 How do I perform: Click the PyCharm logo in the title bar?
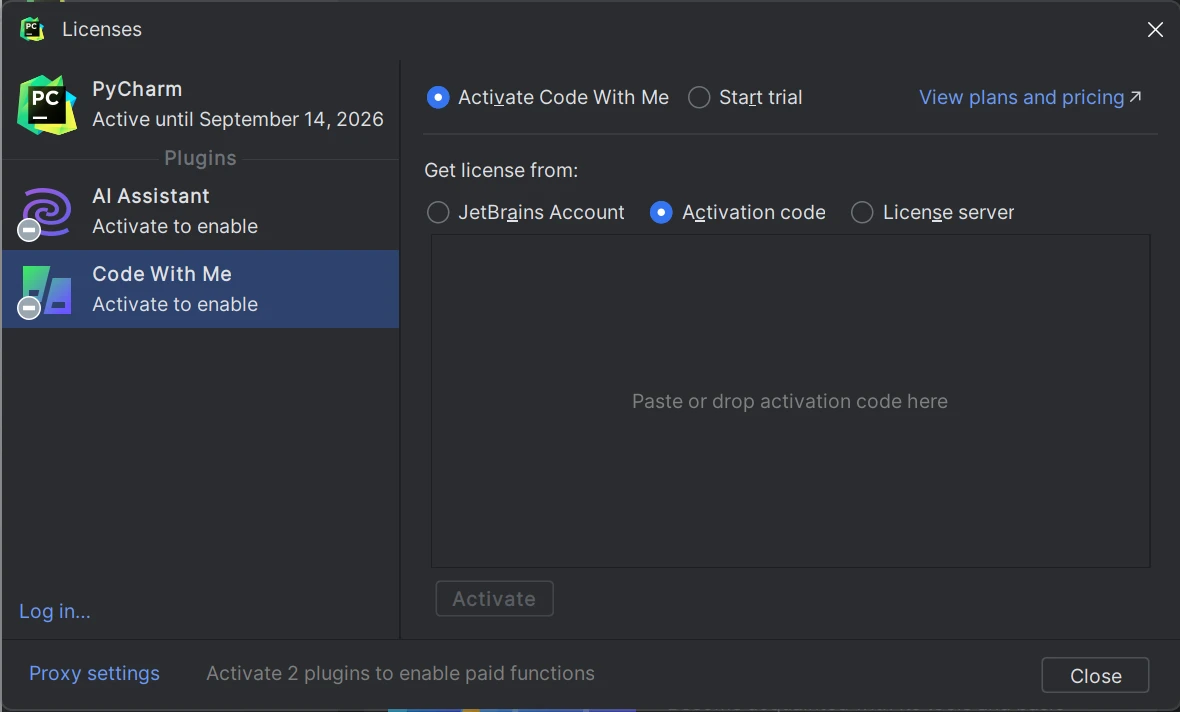[x=32, y=29]
